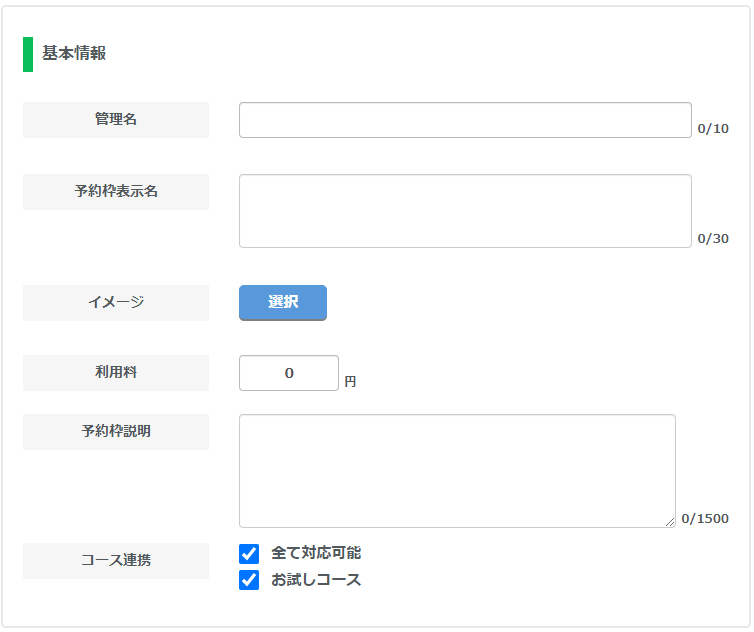
Task: Click the blue 選択 image button
Action: coord(283,303)
